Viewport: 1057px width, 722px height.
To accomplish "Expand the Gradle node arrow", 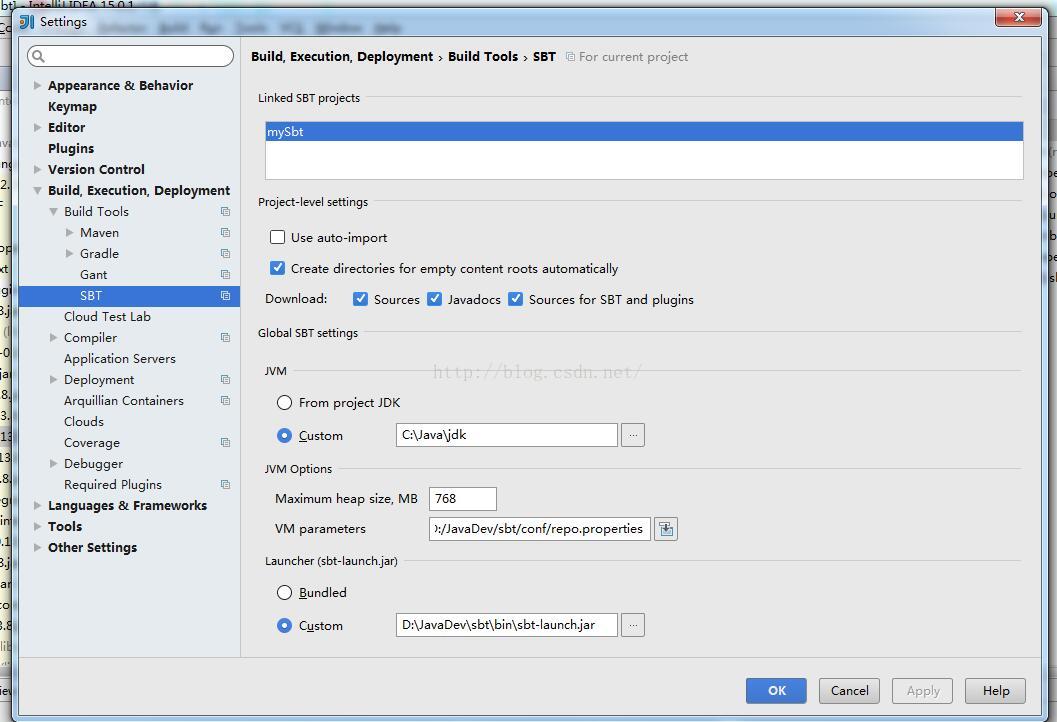I will click(x=69, y=253).
